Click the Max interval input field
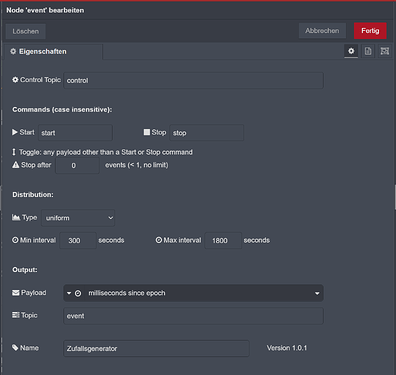The width and height of the screenshot is (396, 375). coord(223,240)
